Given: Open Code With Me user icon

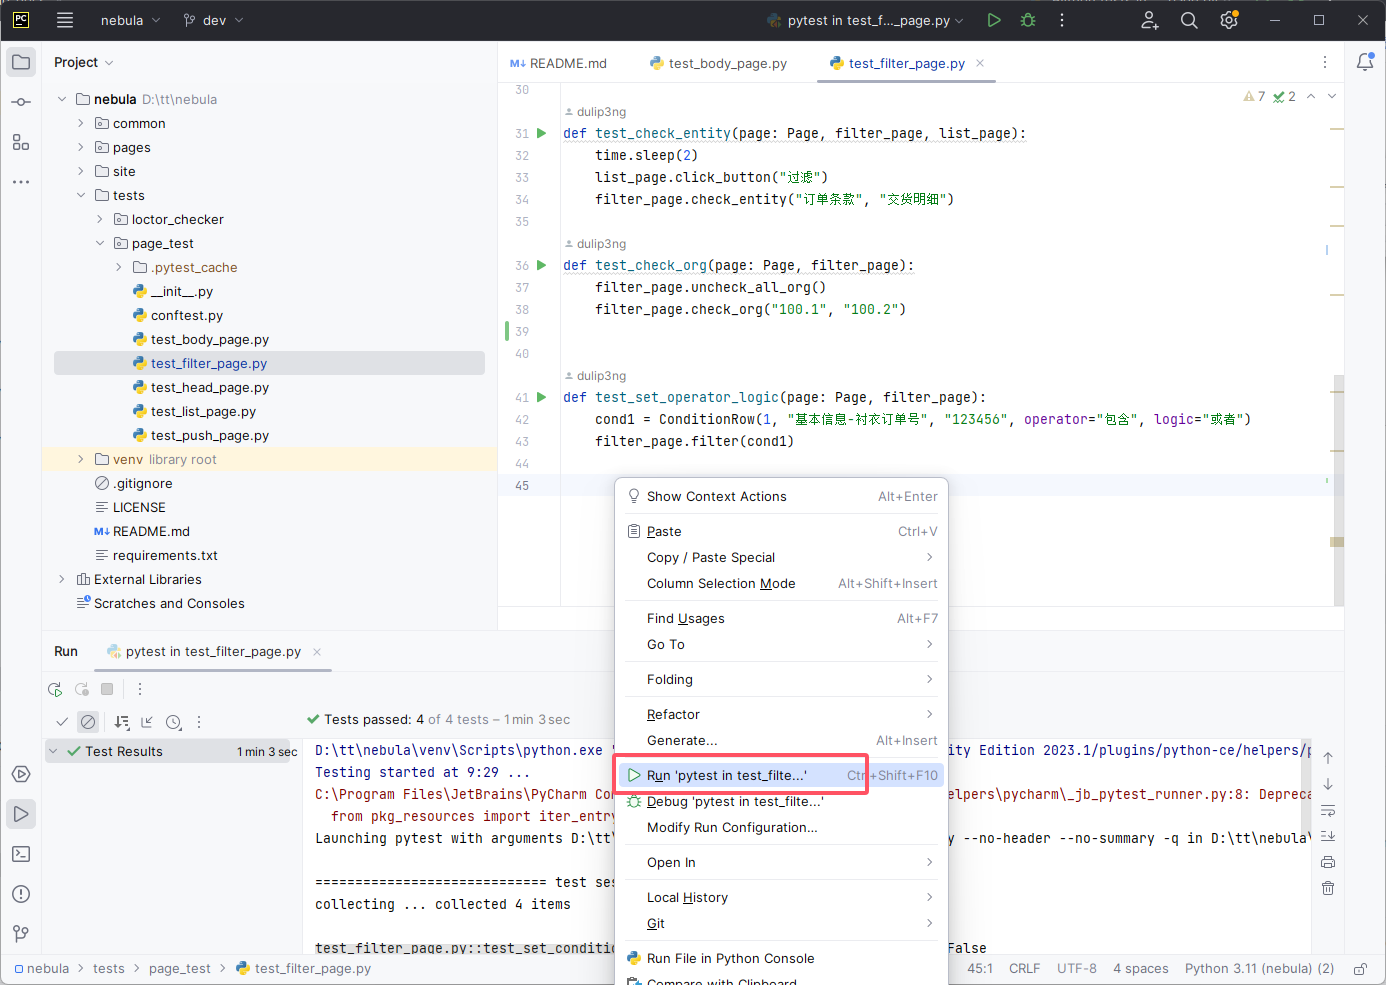Looking at the screenshot, I should pyautogui.click(x=1150, y=20).
